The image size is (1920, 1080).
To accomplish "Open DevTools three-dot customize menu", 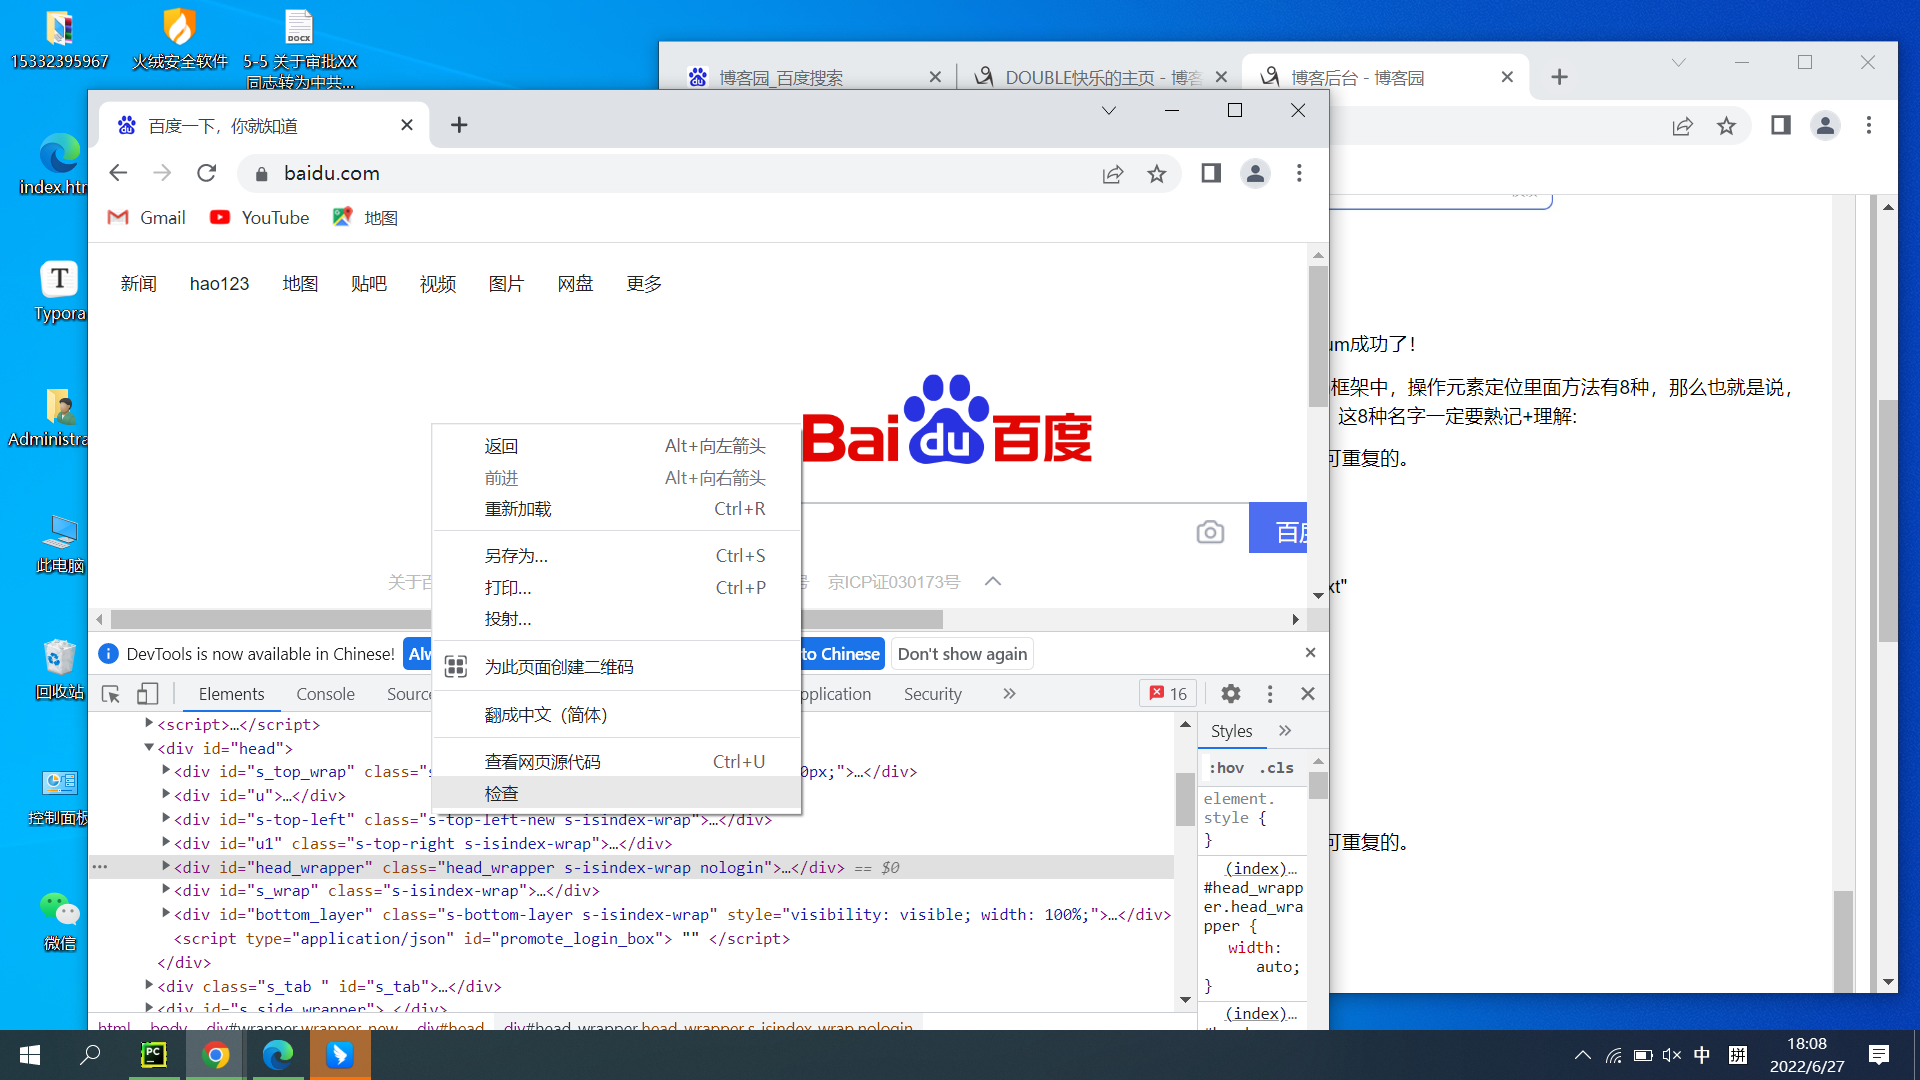I will click(1270, 694).
